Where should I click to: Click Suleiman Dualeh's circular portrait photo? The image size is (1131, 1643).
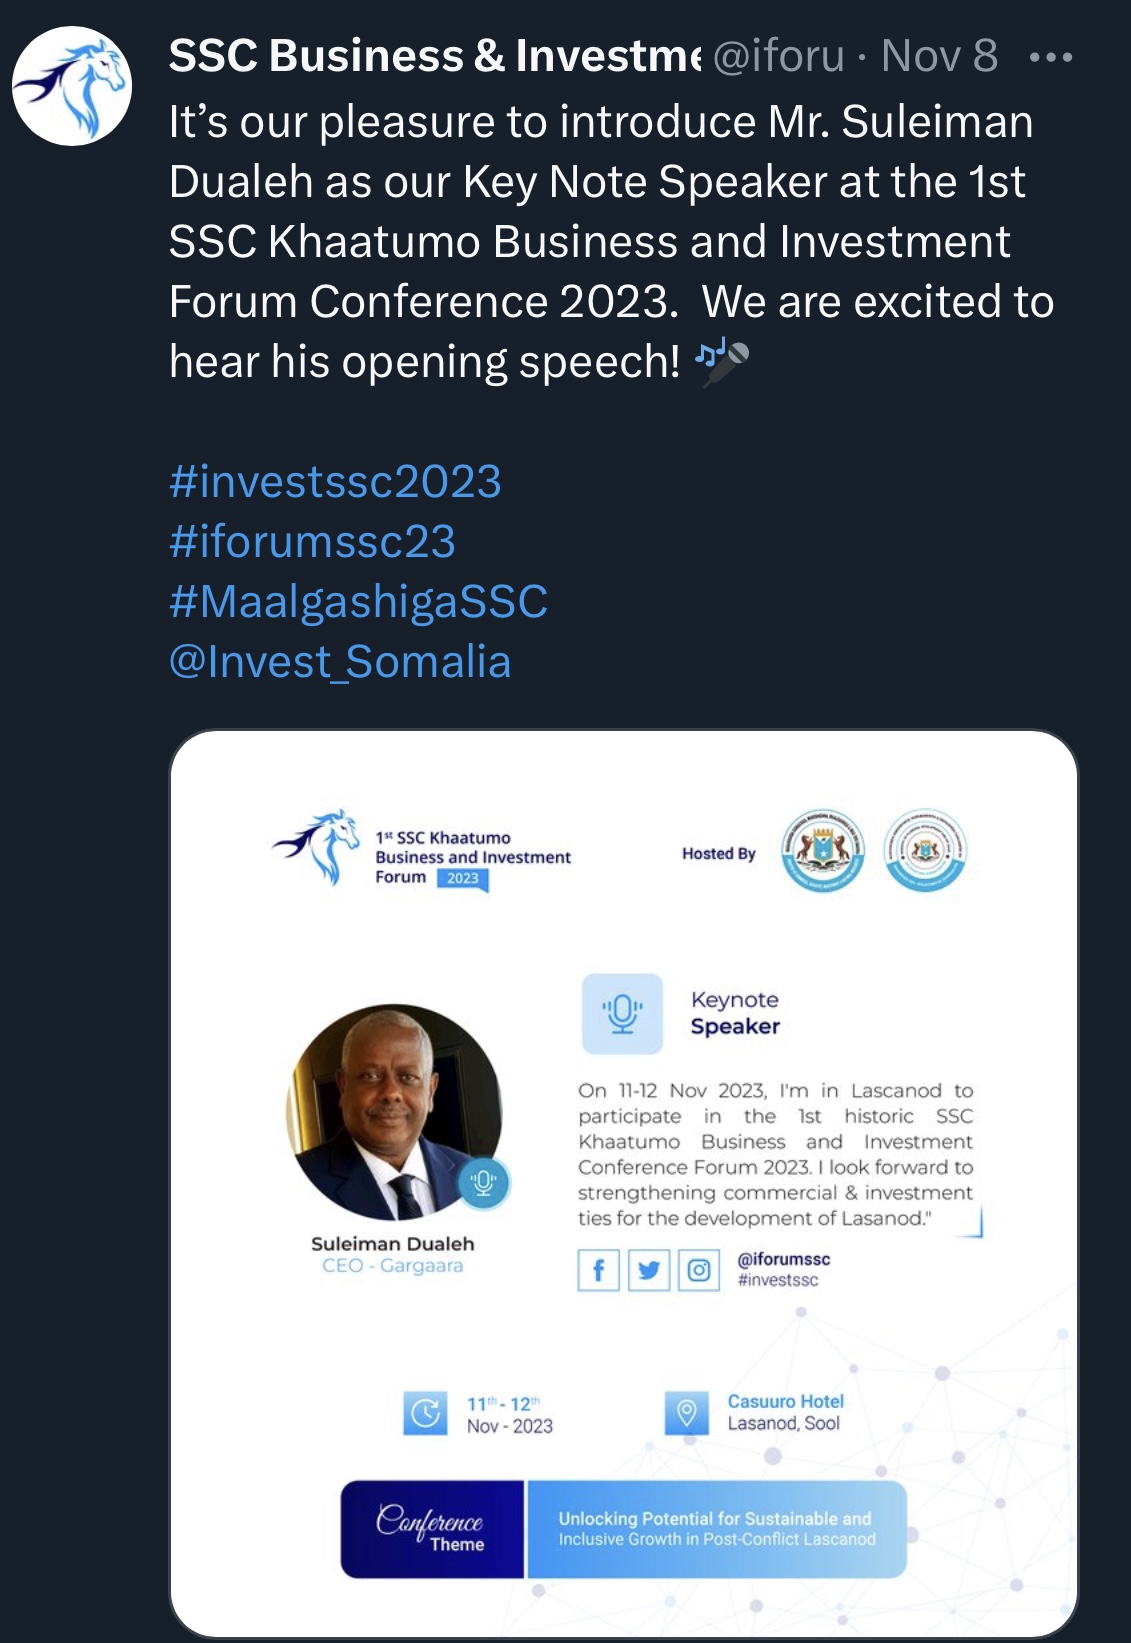coord(394,1112)
